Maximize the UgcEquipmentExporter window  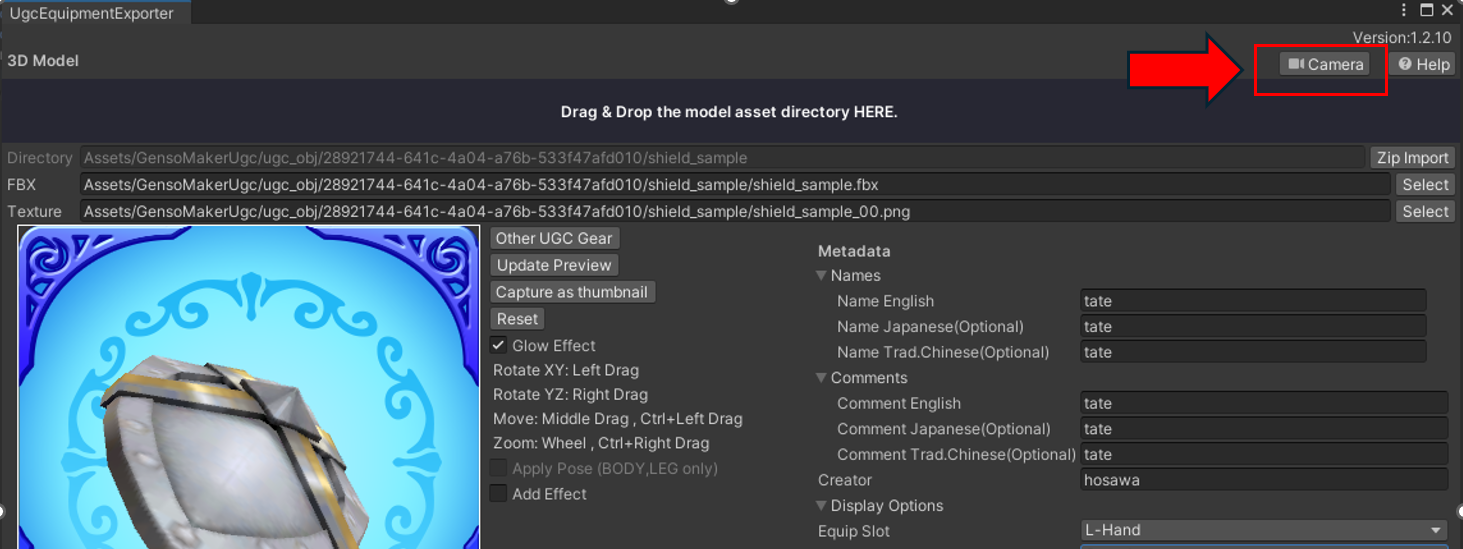click(x=1427, y=11)
